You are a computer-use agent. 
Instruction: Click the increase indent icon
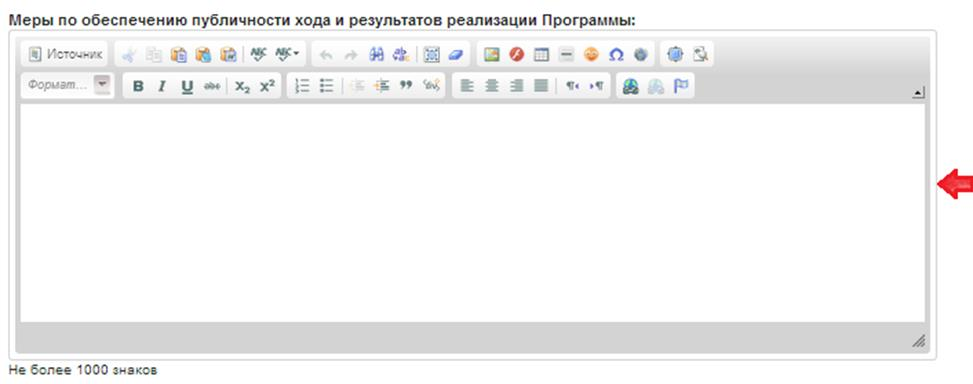[x=381, y=86]
